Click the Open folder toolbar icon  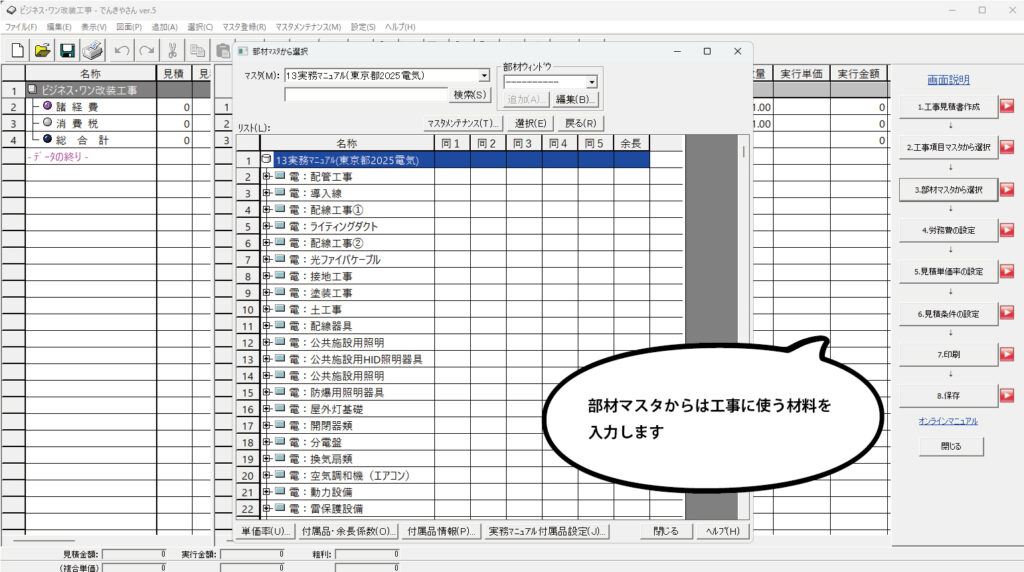pyautogui.click(x=42, y=50)
